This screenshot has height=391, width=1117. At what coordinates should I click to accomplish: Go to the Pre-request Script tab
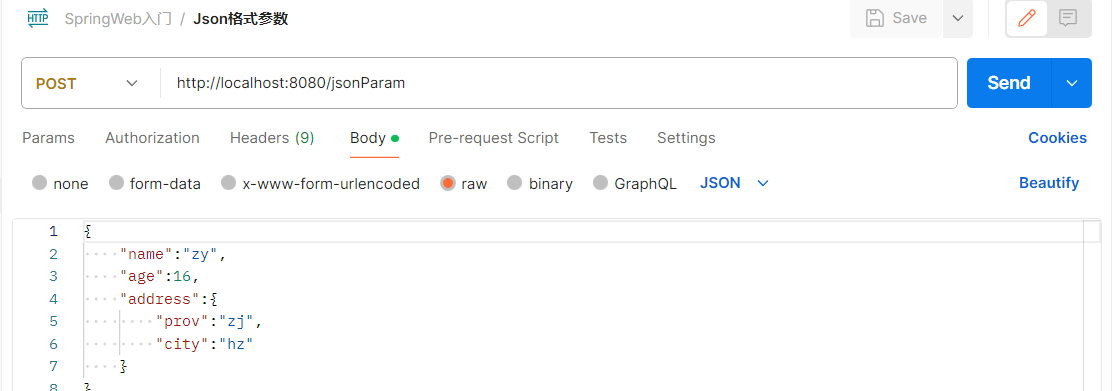[x=494, y=138]
